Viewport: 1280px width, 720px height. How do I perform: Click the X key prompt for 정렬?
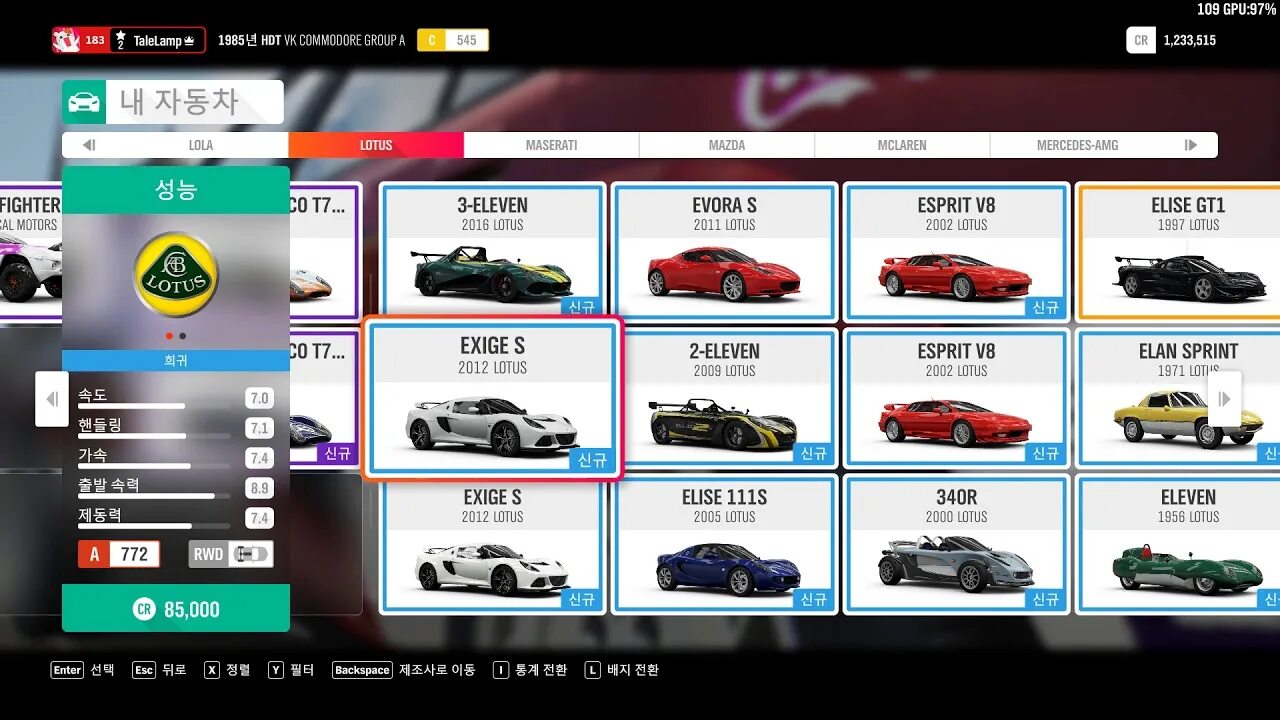pos(212,670)
